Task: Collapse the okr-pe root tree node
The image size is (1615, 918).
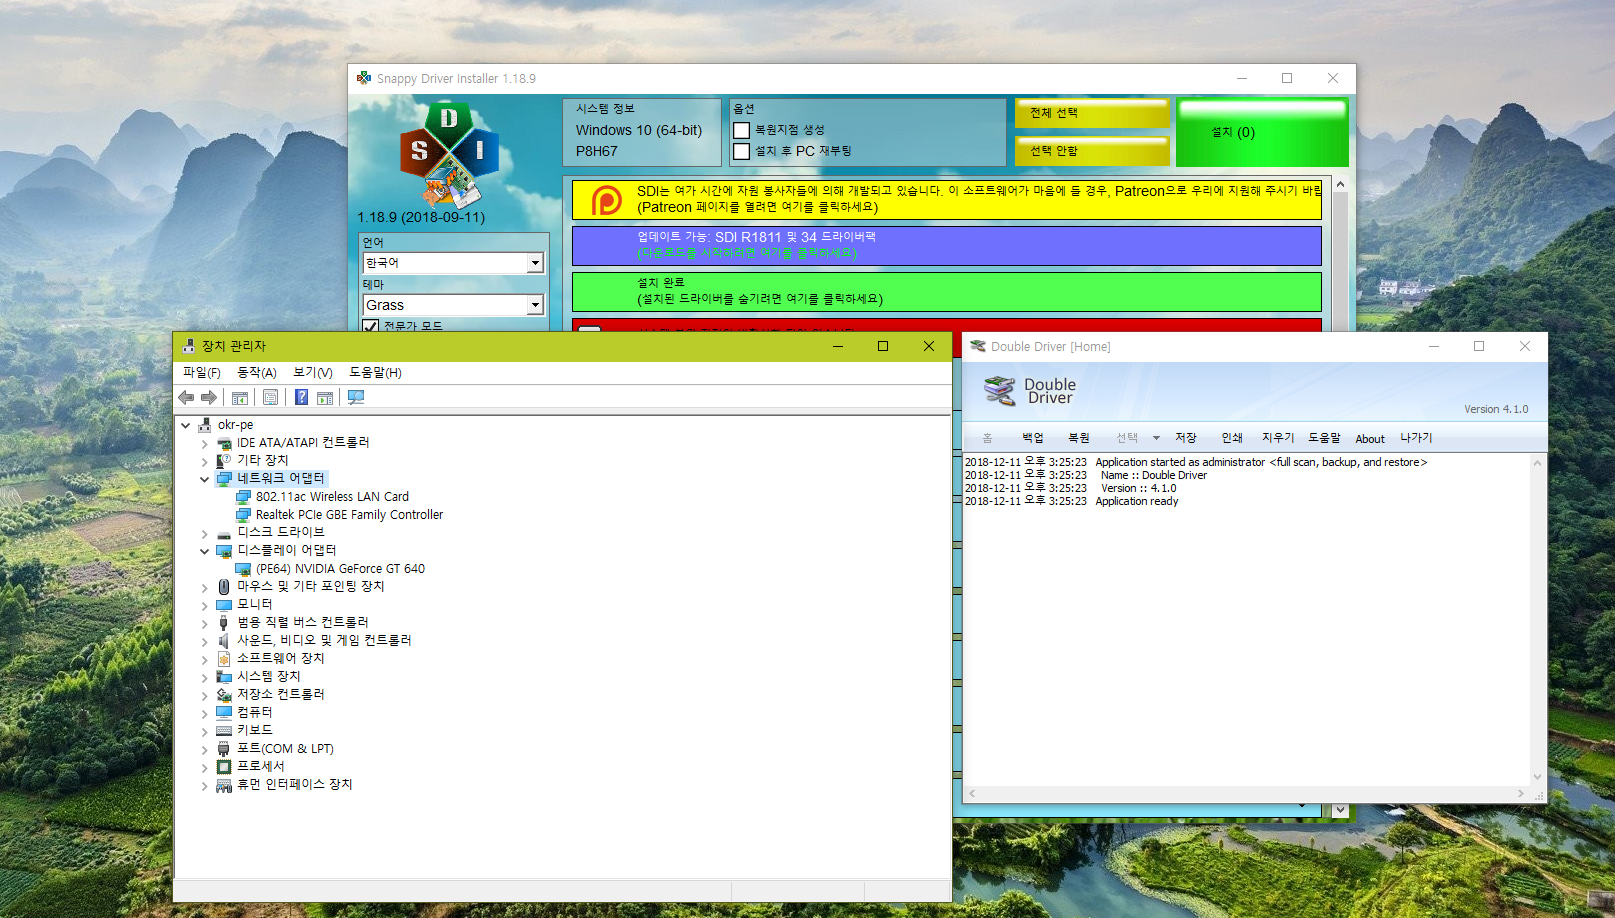Action: coord(186,425)
